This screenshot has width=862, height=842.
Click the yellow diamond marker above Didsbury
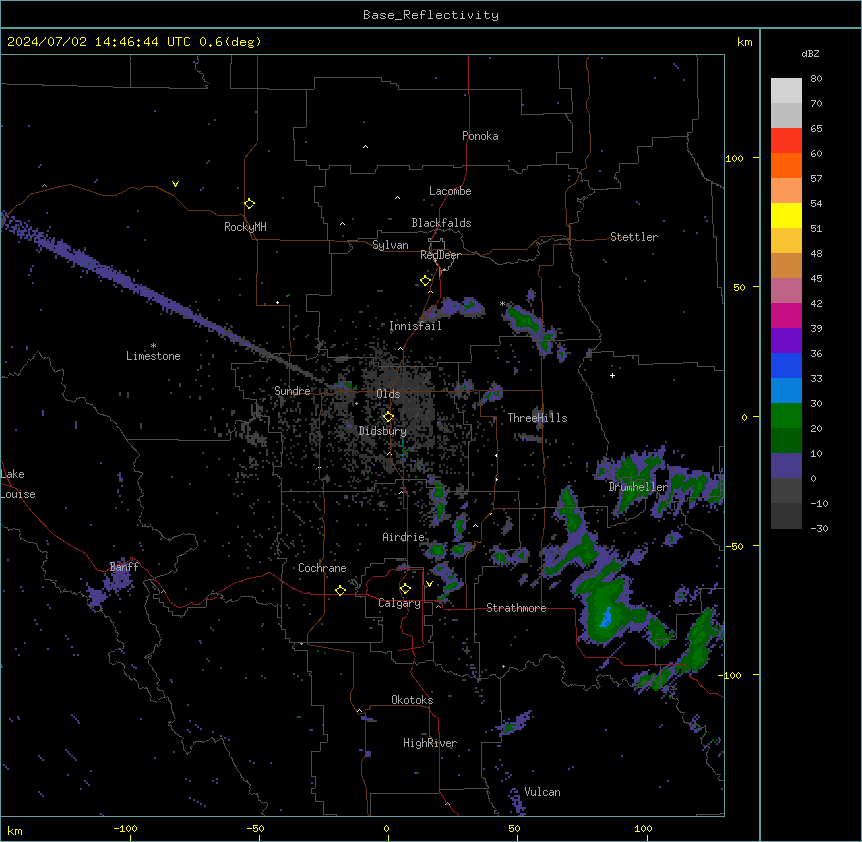[x=388, y=417]
